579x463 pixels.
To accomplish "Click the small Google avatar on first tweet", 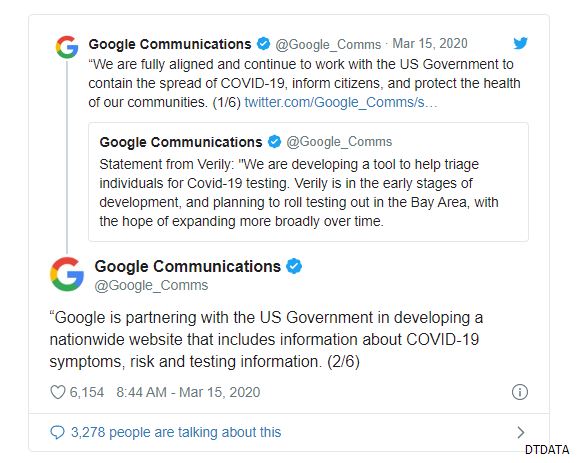I will [x=67, y=47].
